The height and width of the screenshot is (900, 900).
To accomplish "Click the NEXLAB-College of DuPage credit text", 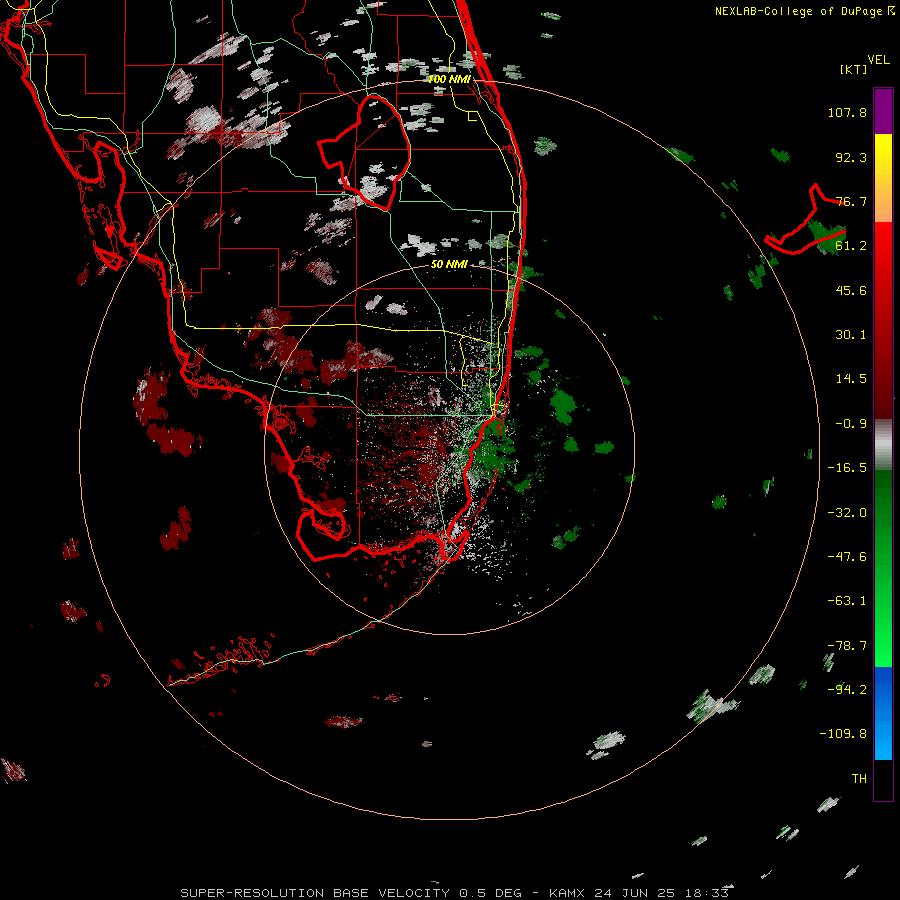I will pyautogui.click(x=804, y=11).
